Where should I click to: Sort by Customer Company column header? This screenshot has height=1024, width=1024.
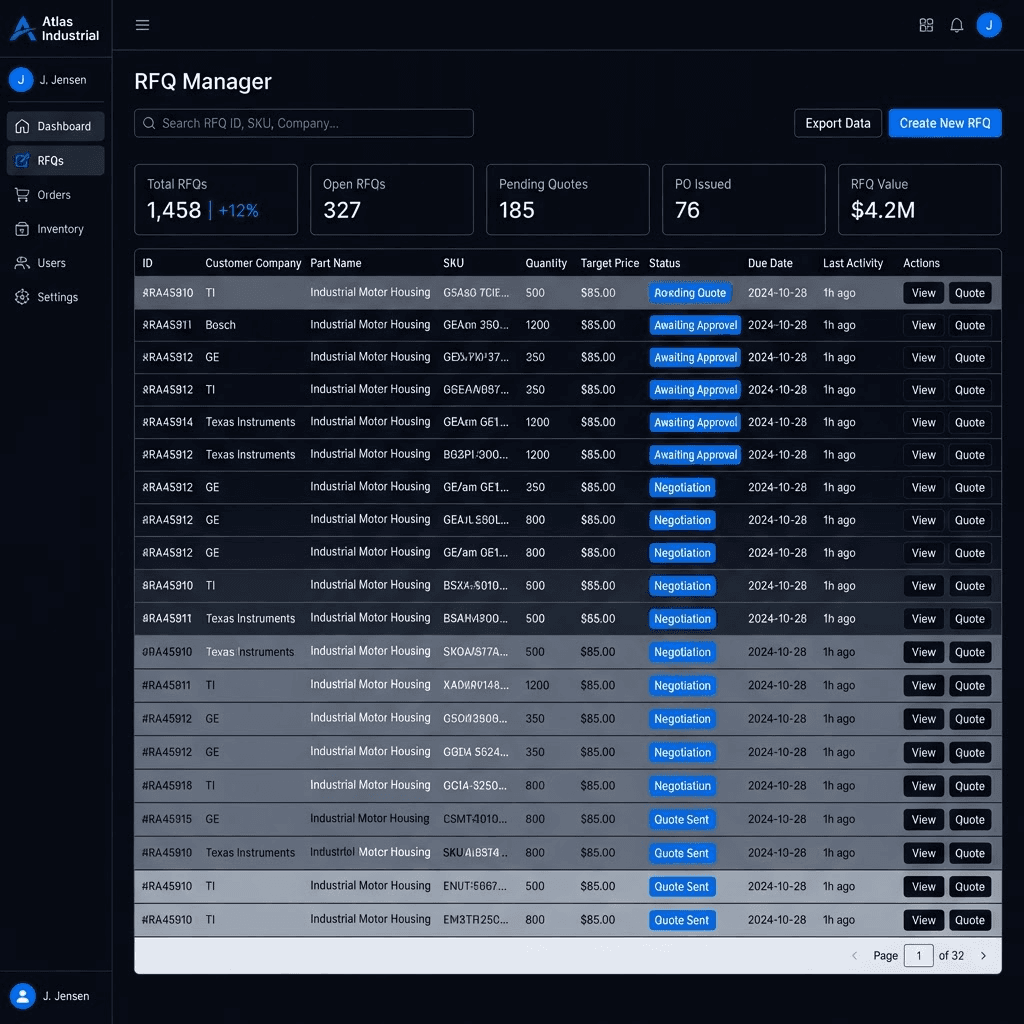(253, 263)
